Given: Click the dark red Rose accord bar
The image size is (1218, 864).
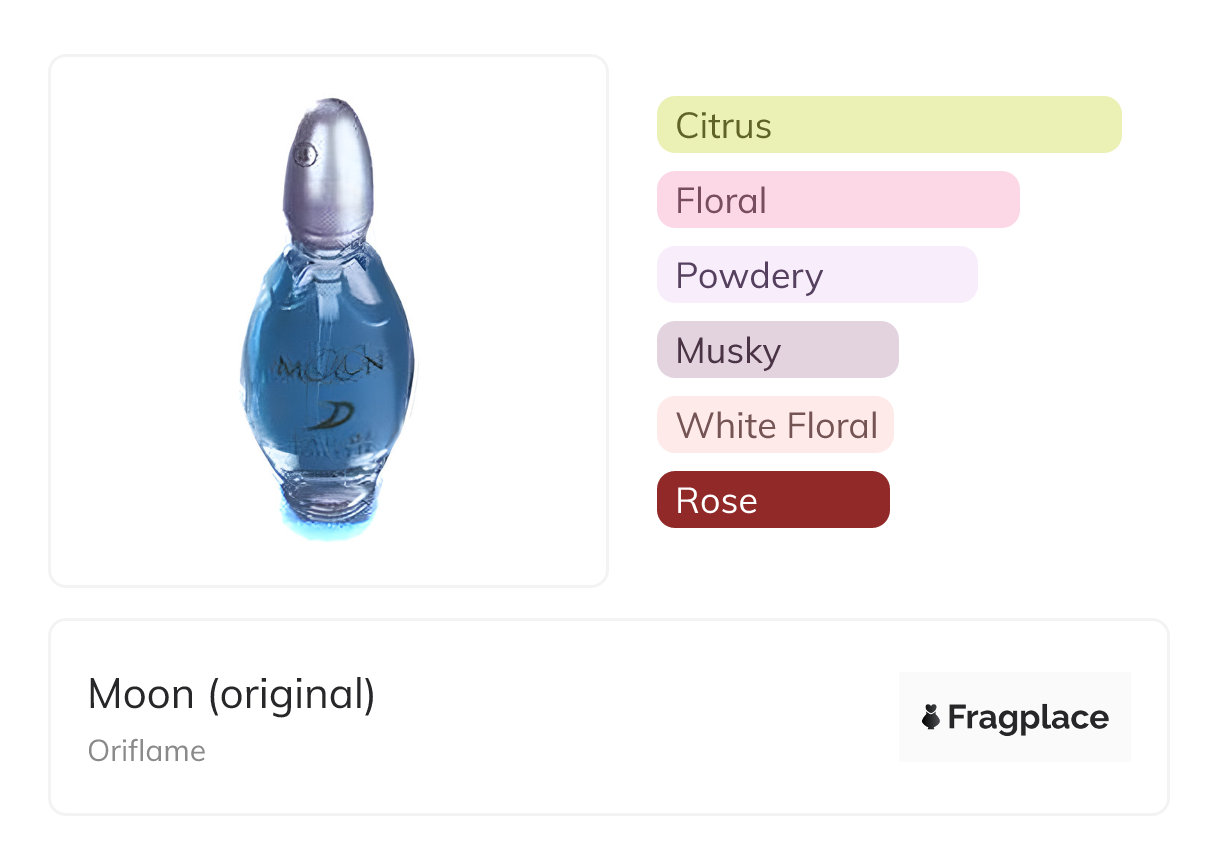Looking at the screenshot, I should coord(772,500).
